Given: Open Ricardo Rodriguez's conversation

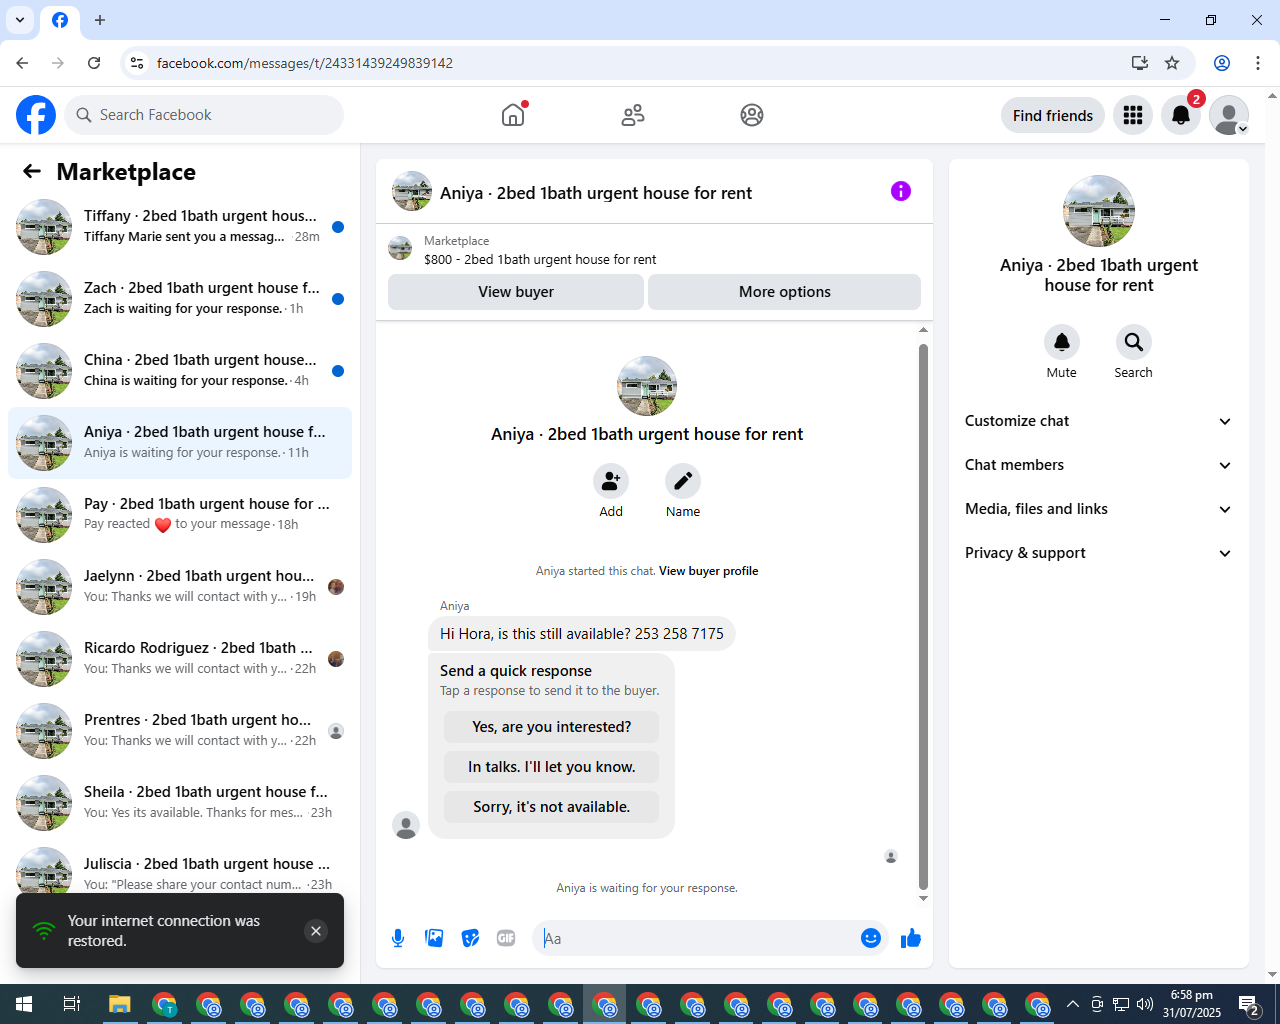Looking at the screenshot, I should pyautogui.click(x=180, y=659).
